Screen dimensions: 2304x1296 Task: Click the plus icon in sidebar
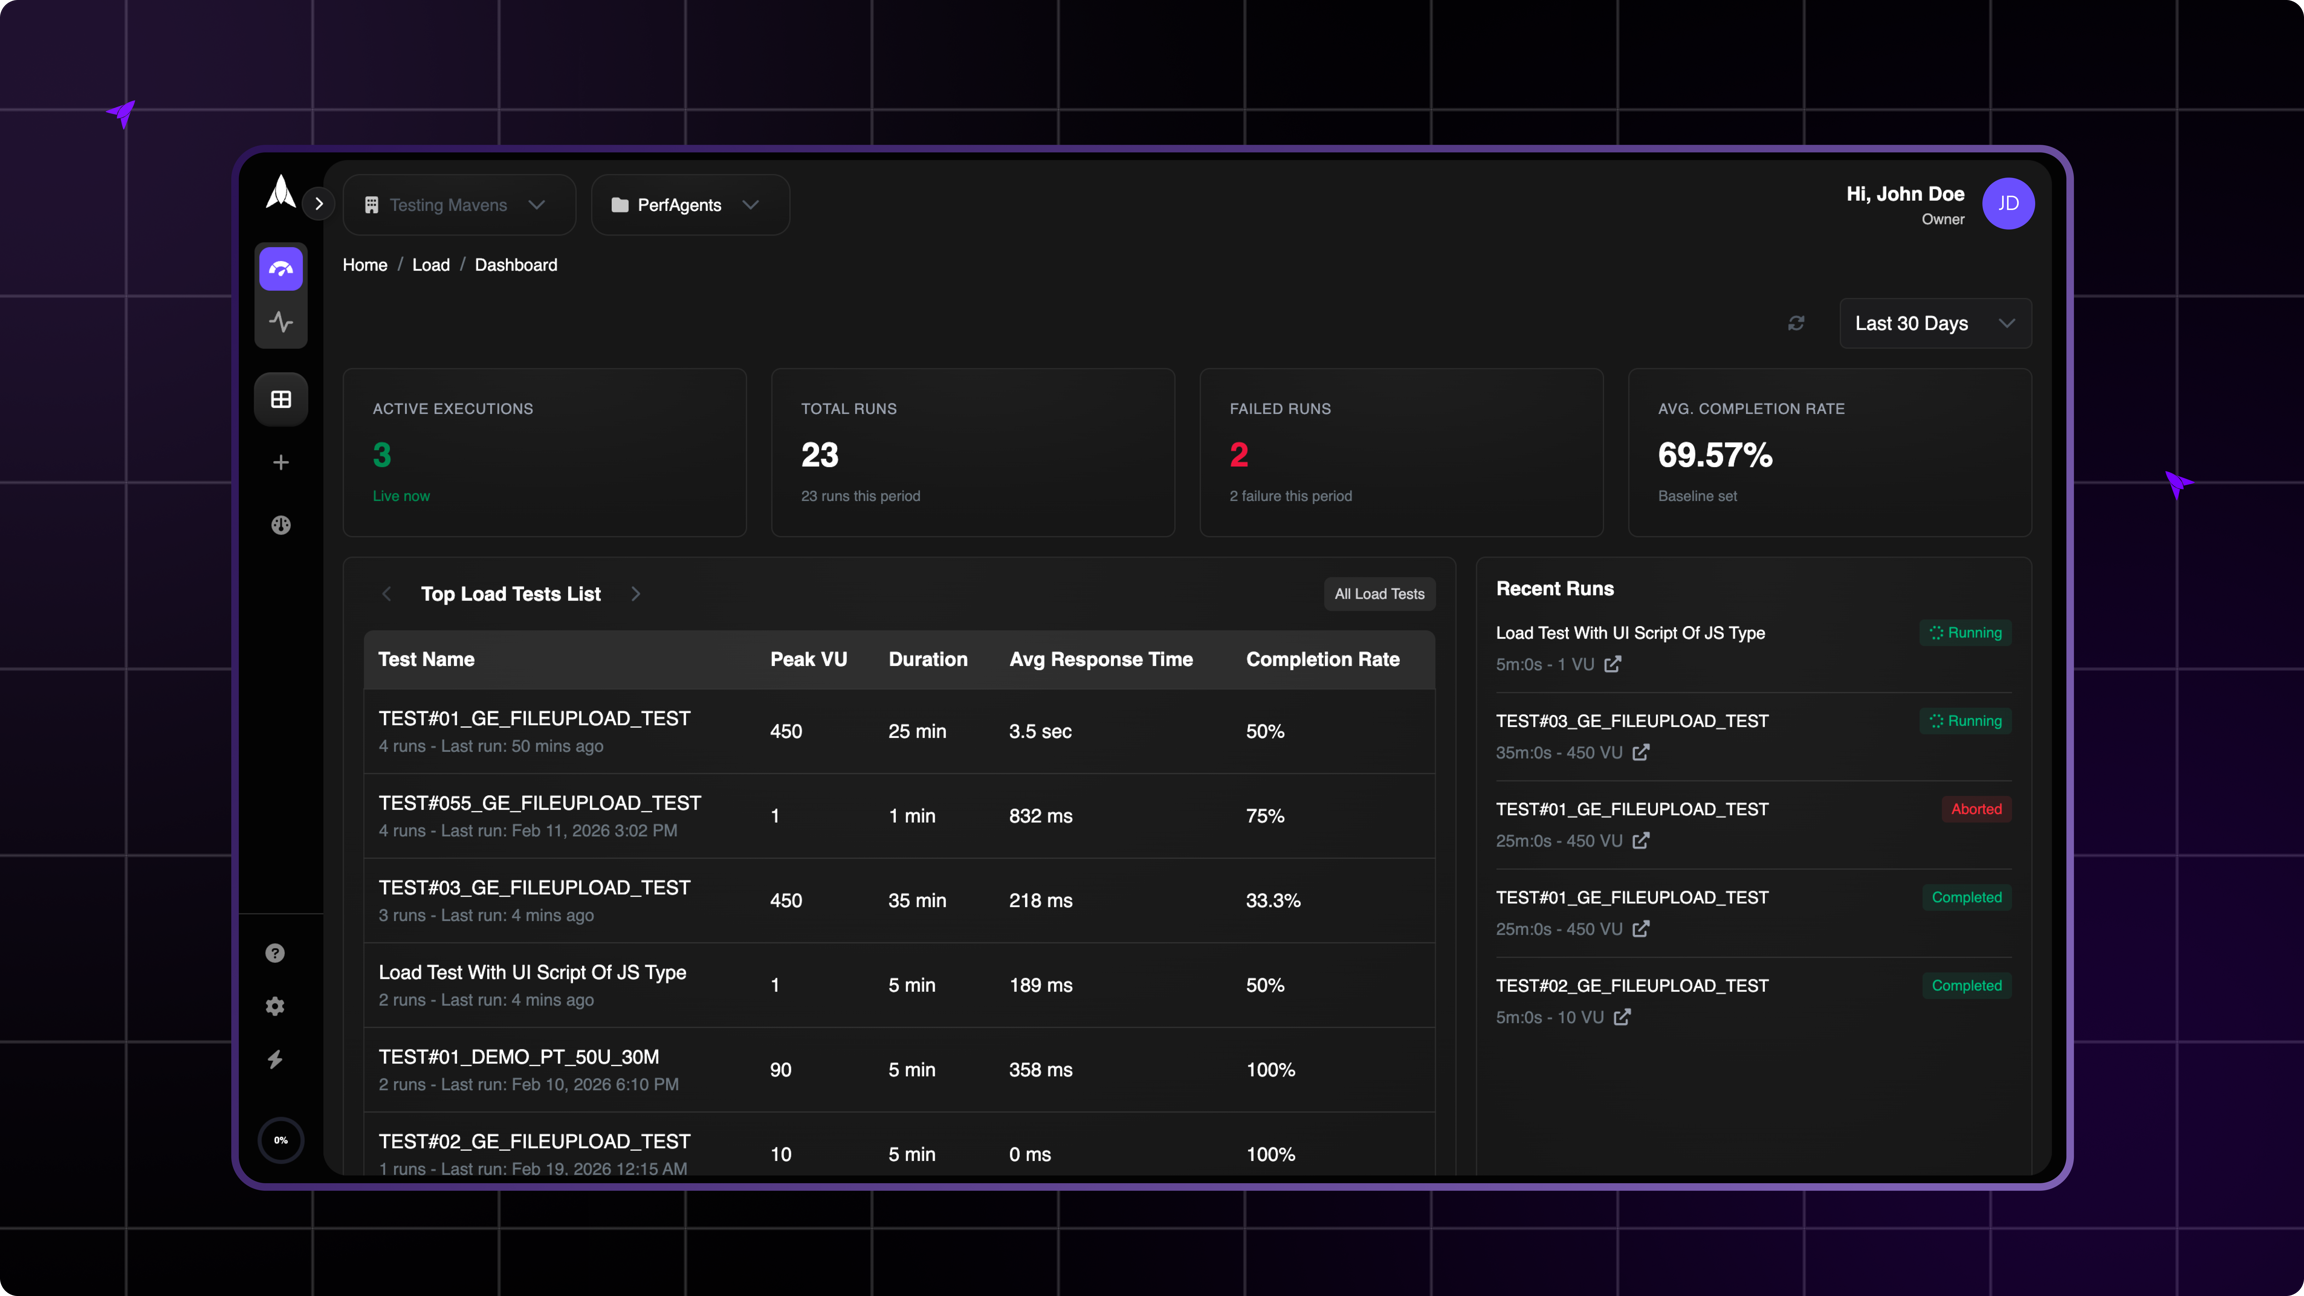(x=281, y=462)
